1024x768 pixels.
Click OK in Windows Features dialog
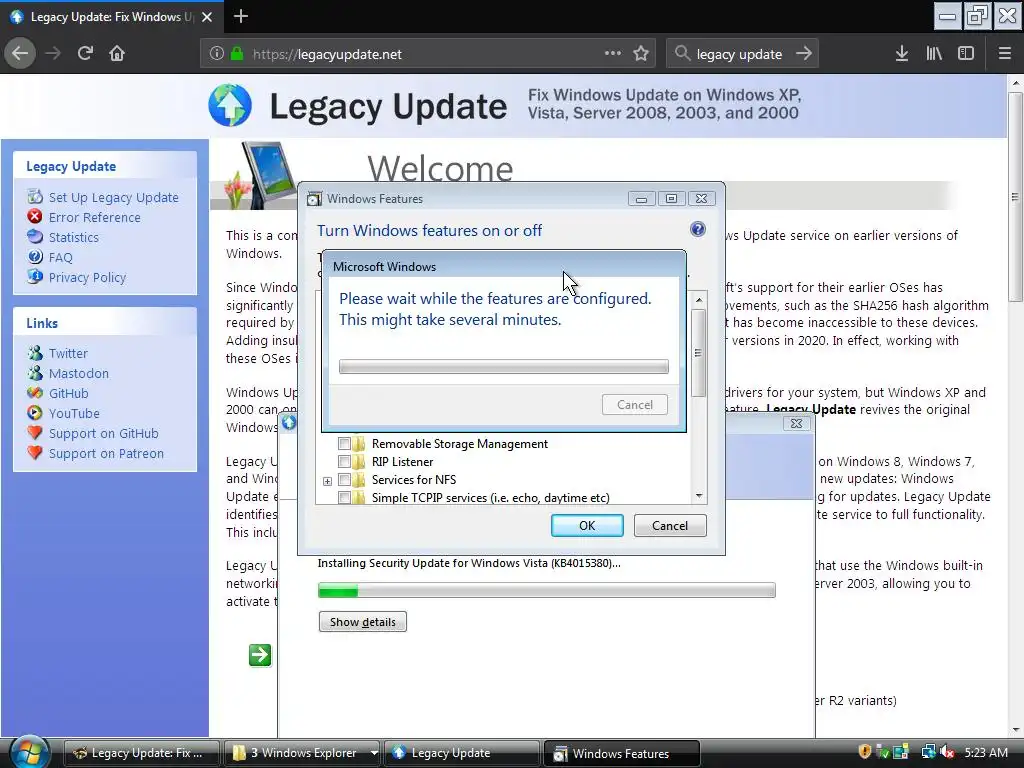click(587, 526)
